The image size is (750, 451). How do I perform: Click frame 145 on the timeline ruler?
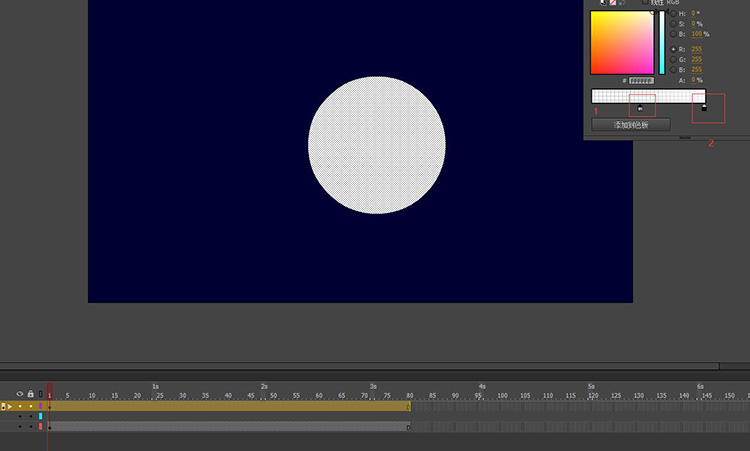pyautogui.click(x=707, y=396)
